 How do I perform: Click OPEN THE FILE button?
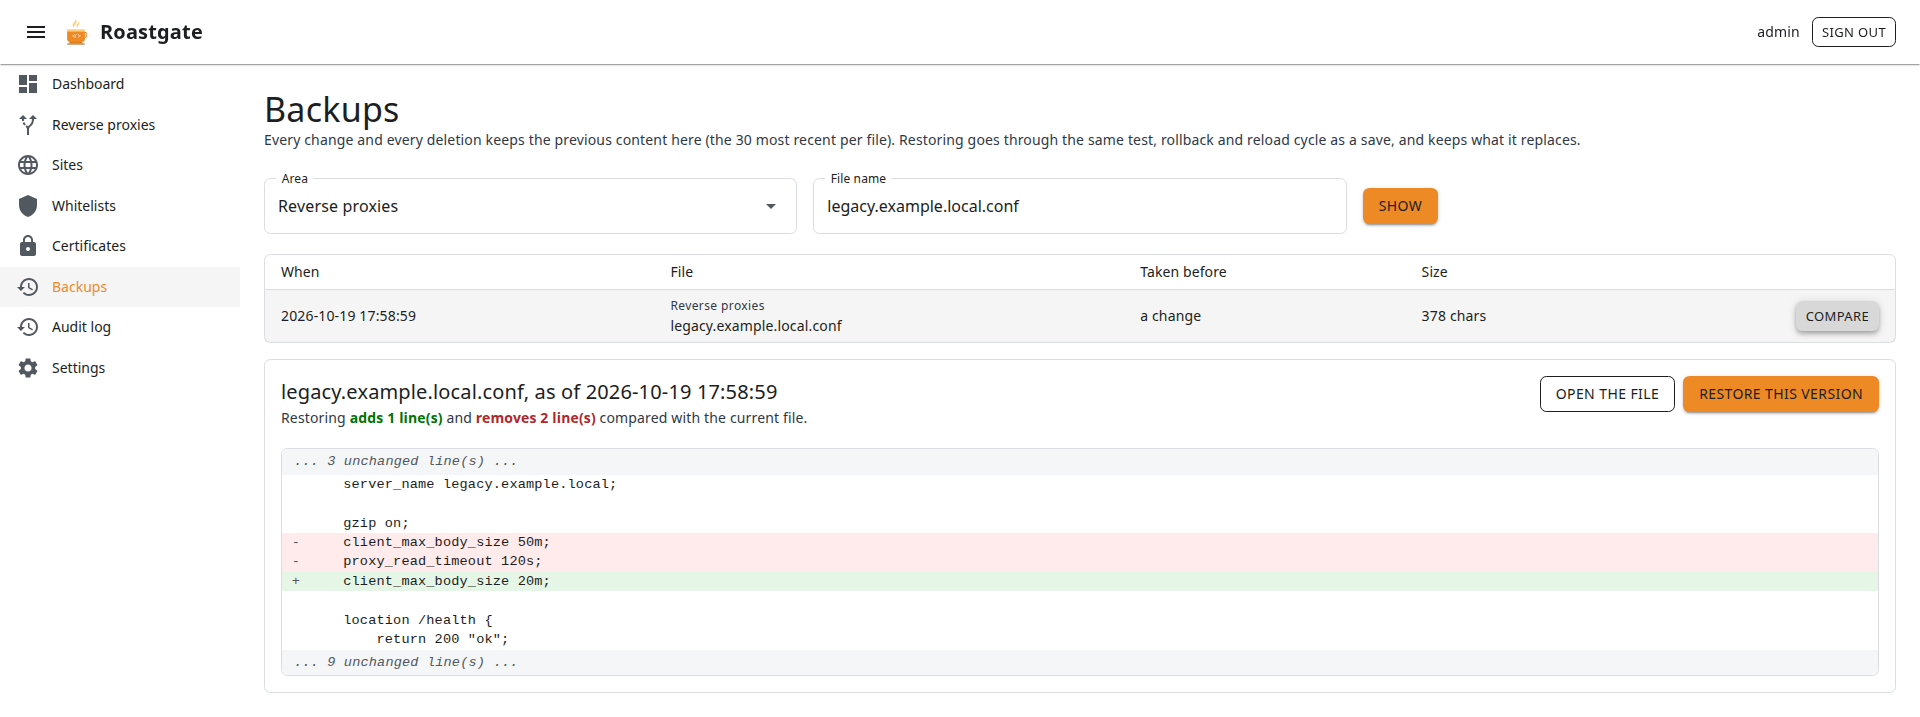pos(1607,394)
